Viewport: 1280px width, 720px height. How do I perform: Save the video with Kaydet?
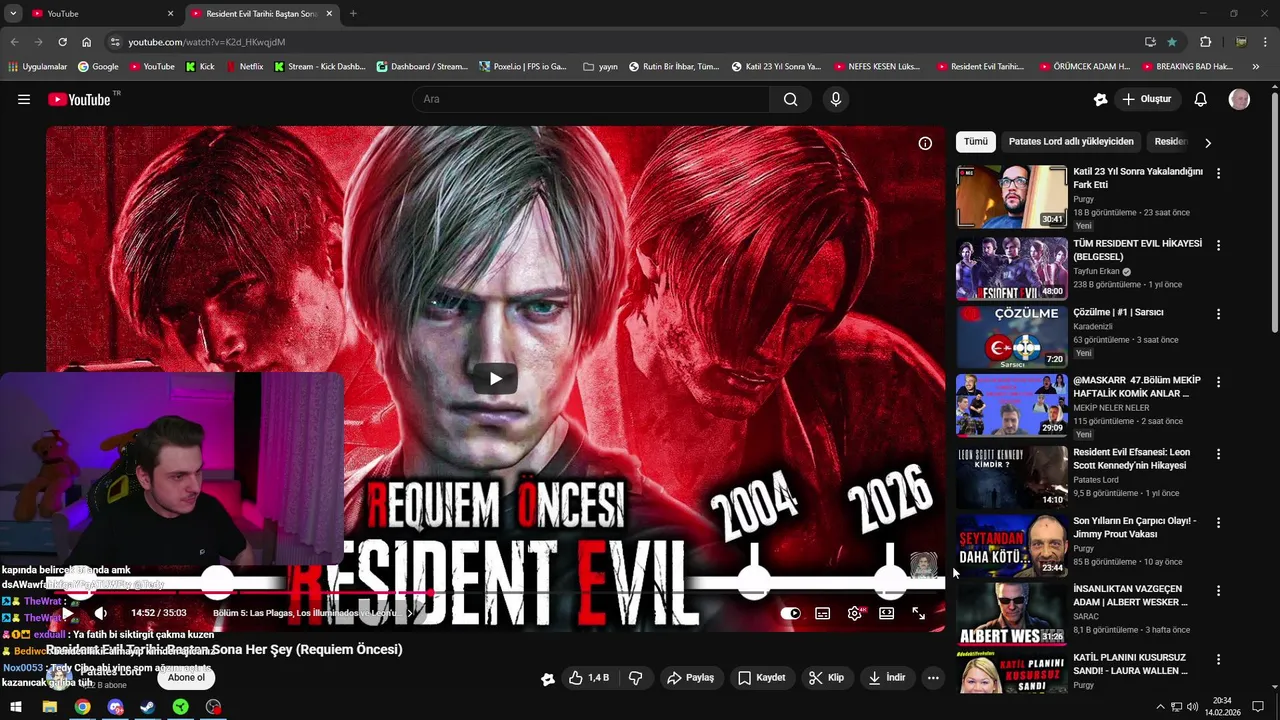point(761,678)
